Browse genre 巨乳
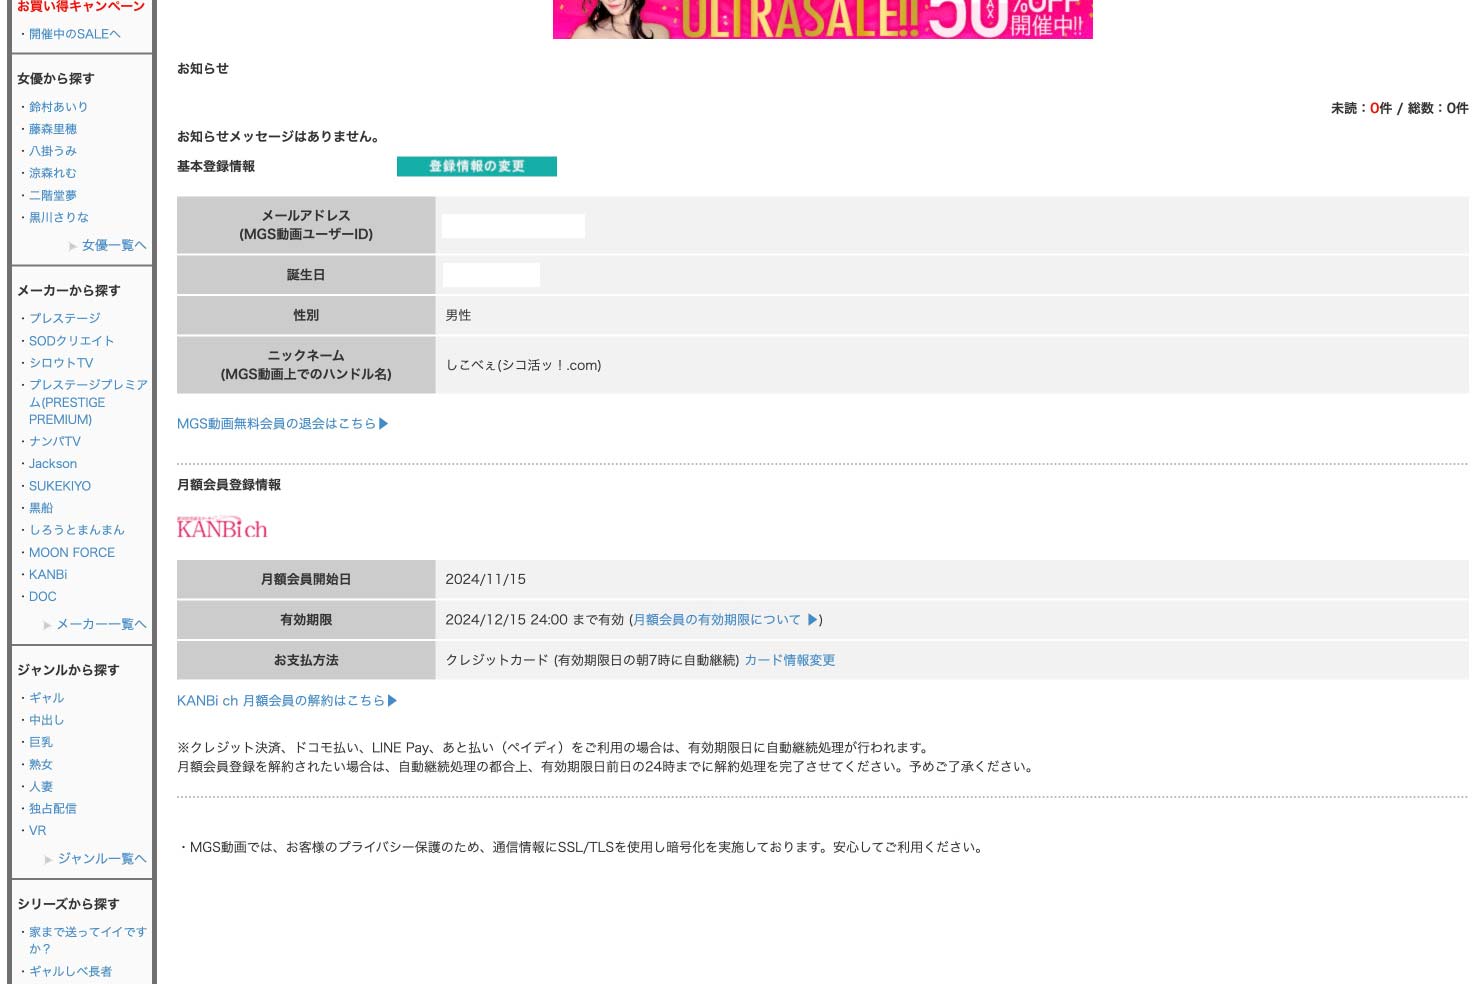This screenshot has height=984, width=1476. pos(41,742)
